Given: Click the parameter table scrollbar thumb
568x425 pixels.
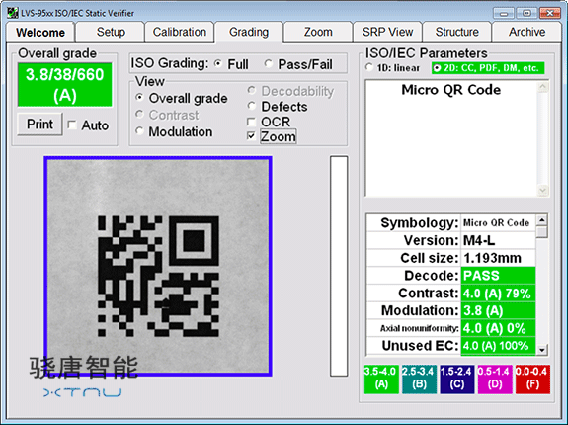Looking at the screenshot, I should pos(542,232).
